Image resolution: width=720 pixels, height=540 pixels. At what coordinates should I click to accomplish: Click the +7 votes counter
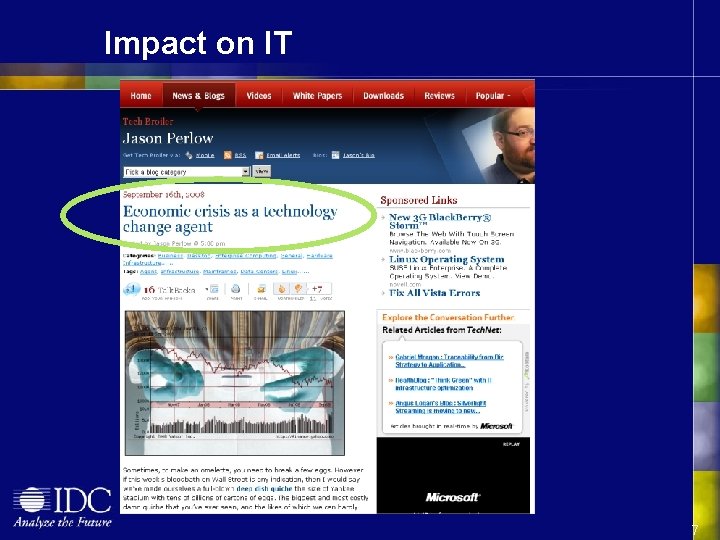point(317,289)
